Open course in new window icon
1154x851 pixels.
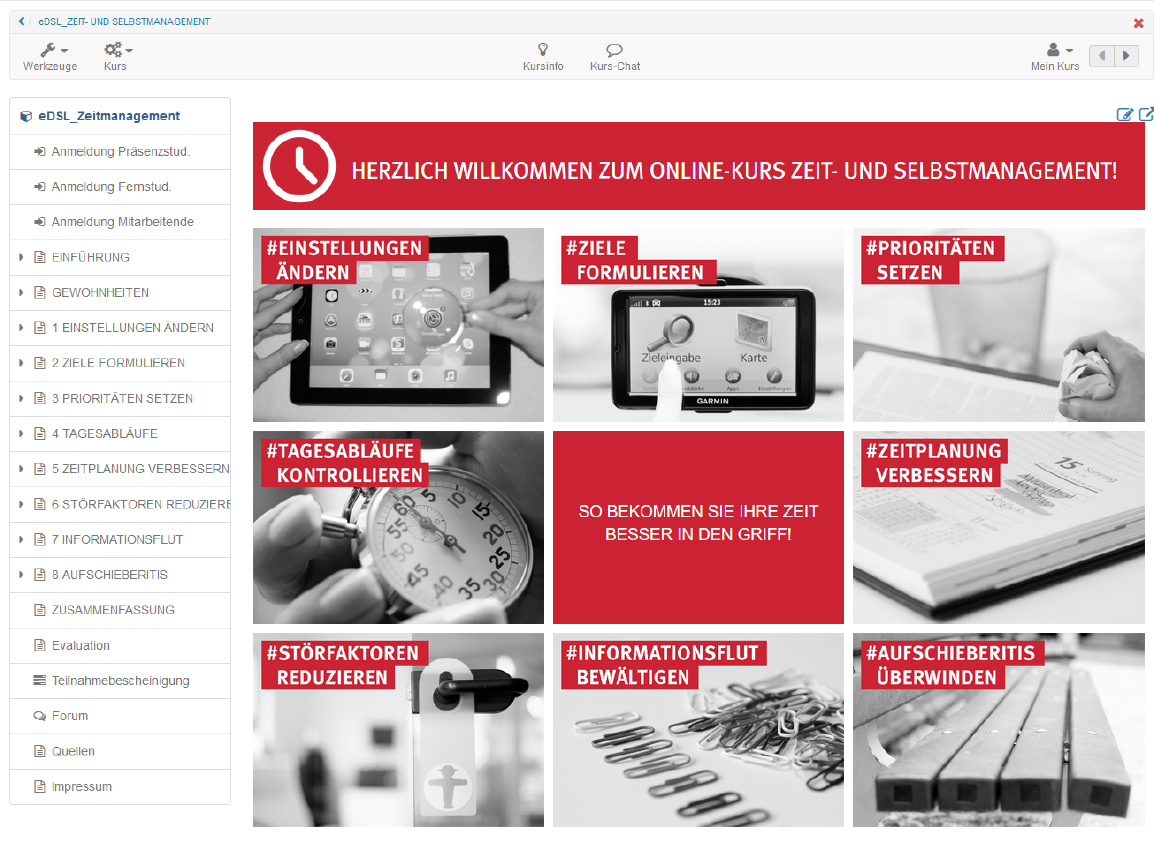[x=1146, y=114]
